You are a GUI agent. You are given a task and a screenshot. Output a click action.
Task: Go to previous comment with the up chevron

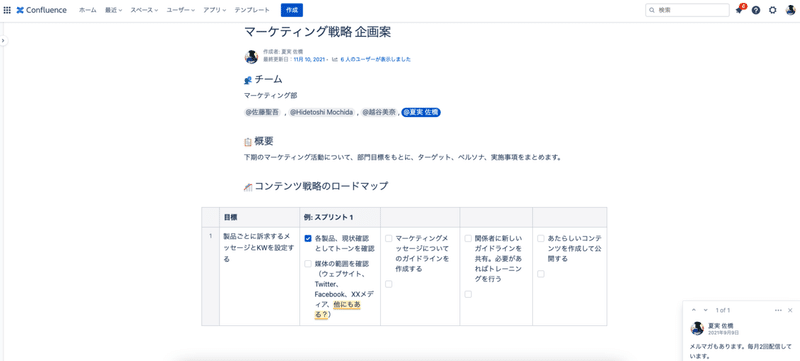pos(693,310)
